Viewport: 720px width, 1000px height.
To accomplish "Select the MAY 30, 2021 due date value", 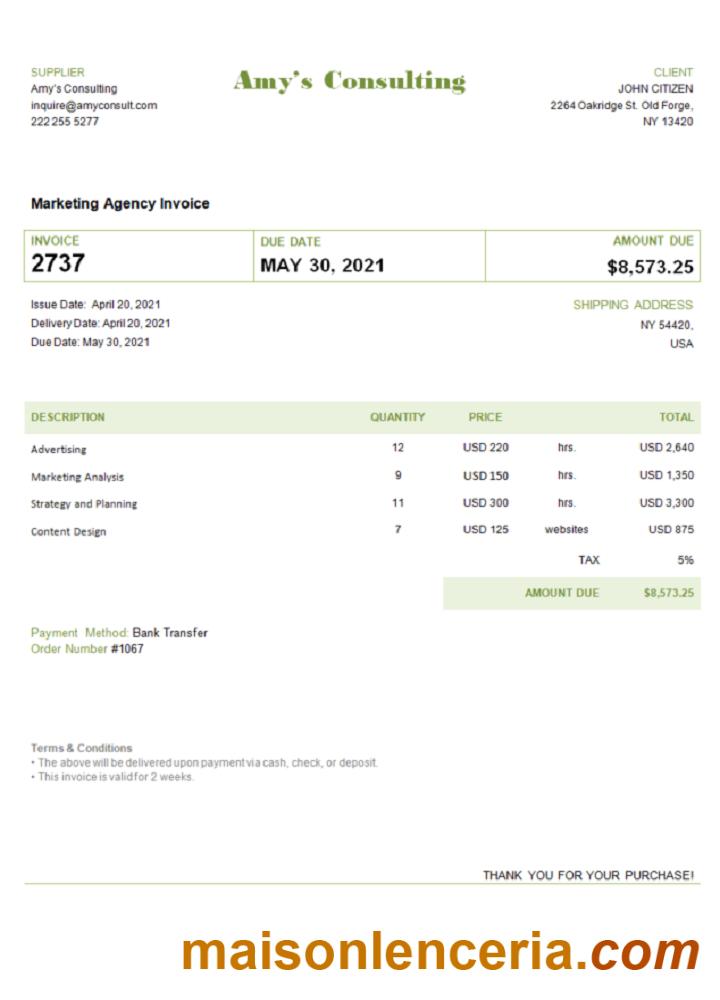I will tap(322, 266).
